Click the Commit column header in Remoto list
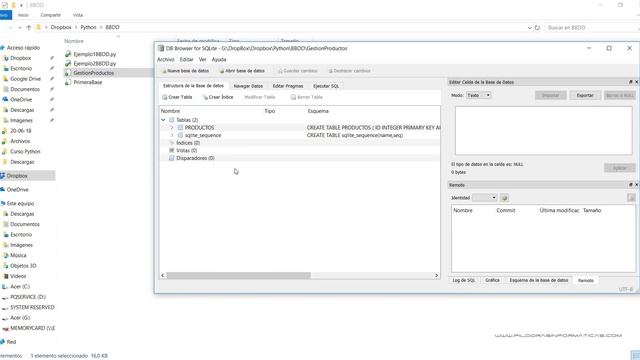The image size is (640, 360). coord(506,211)
